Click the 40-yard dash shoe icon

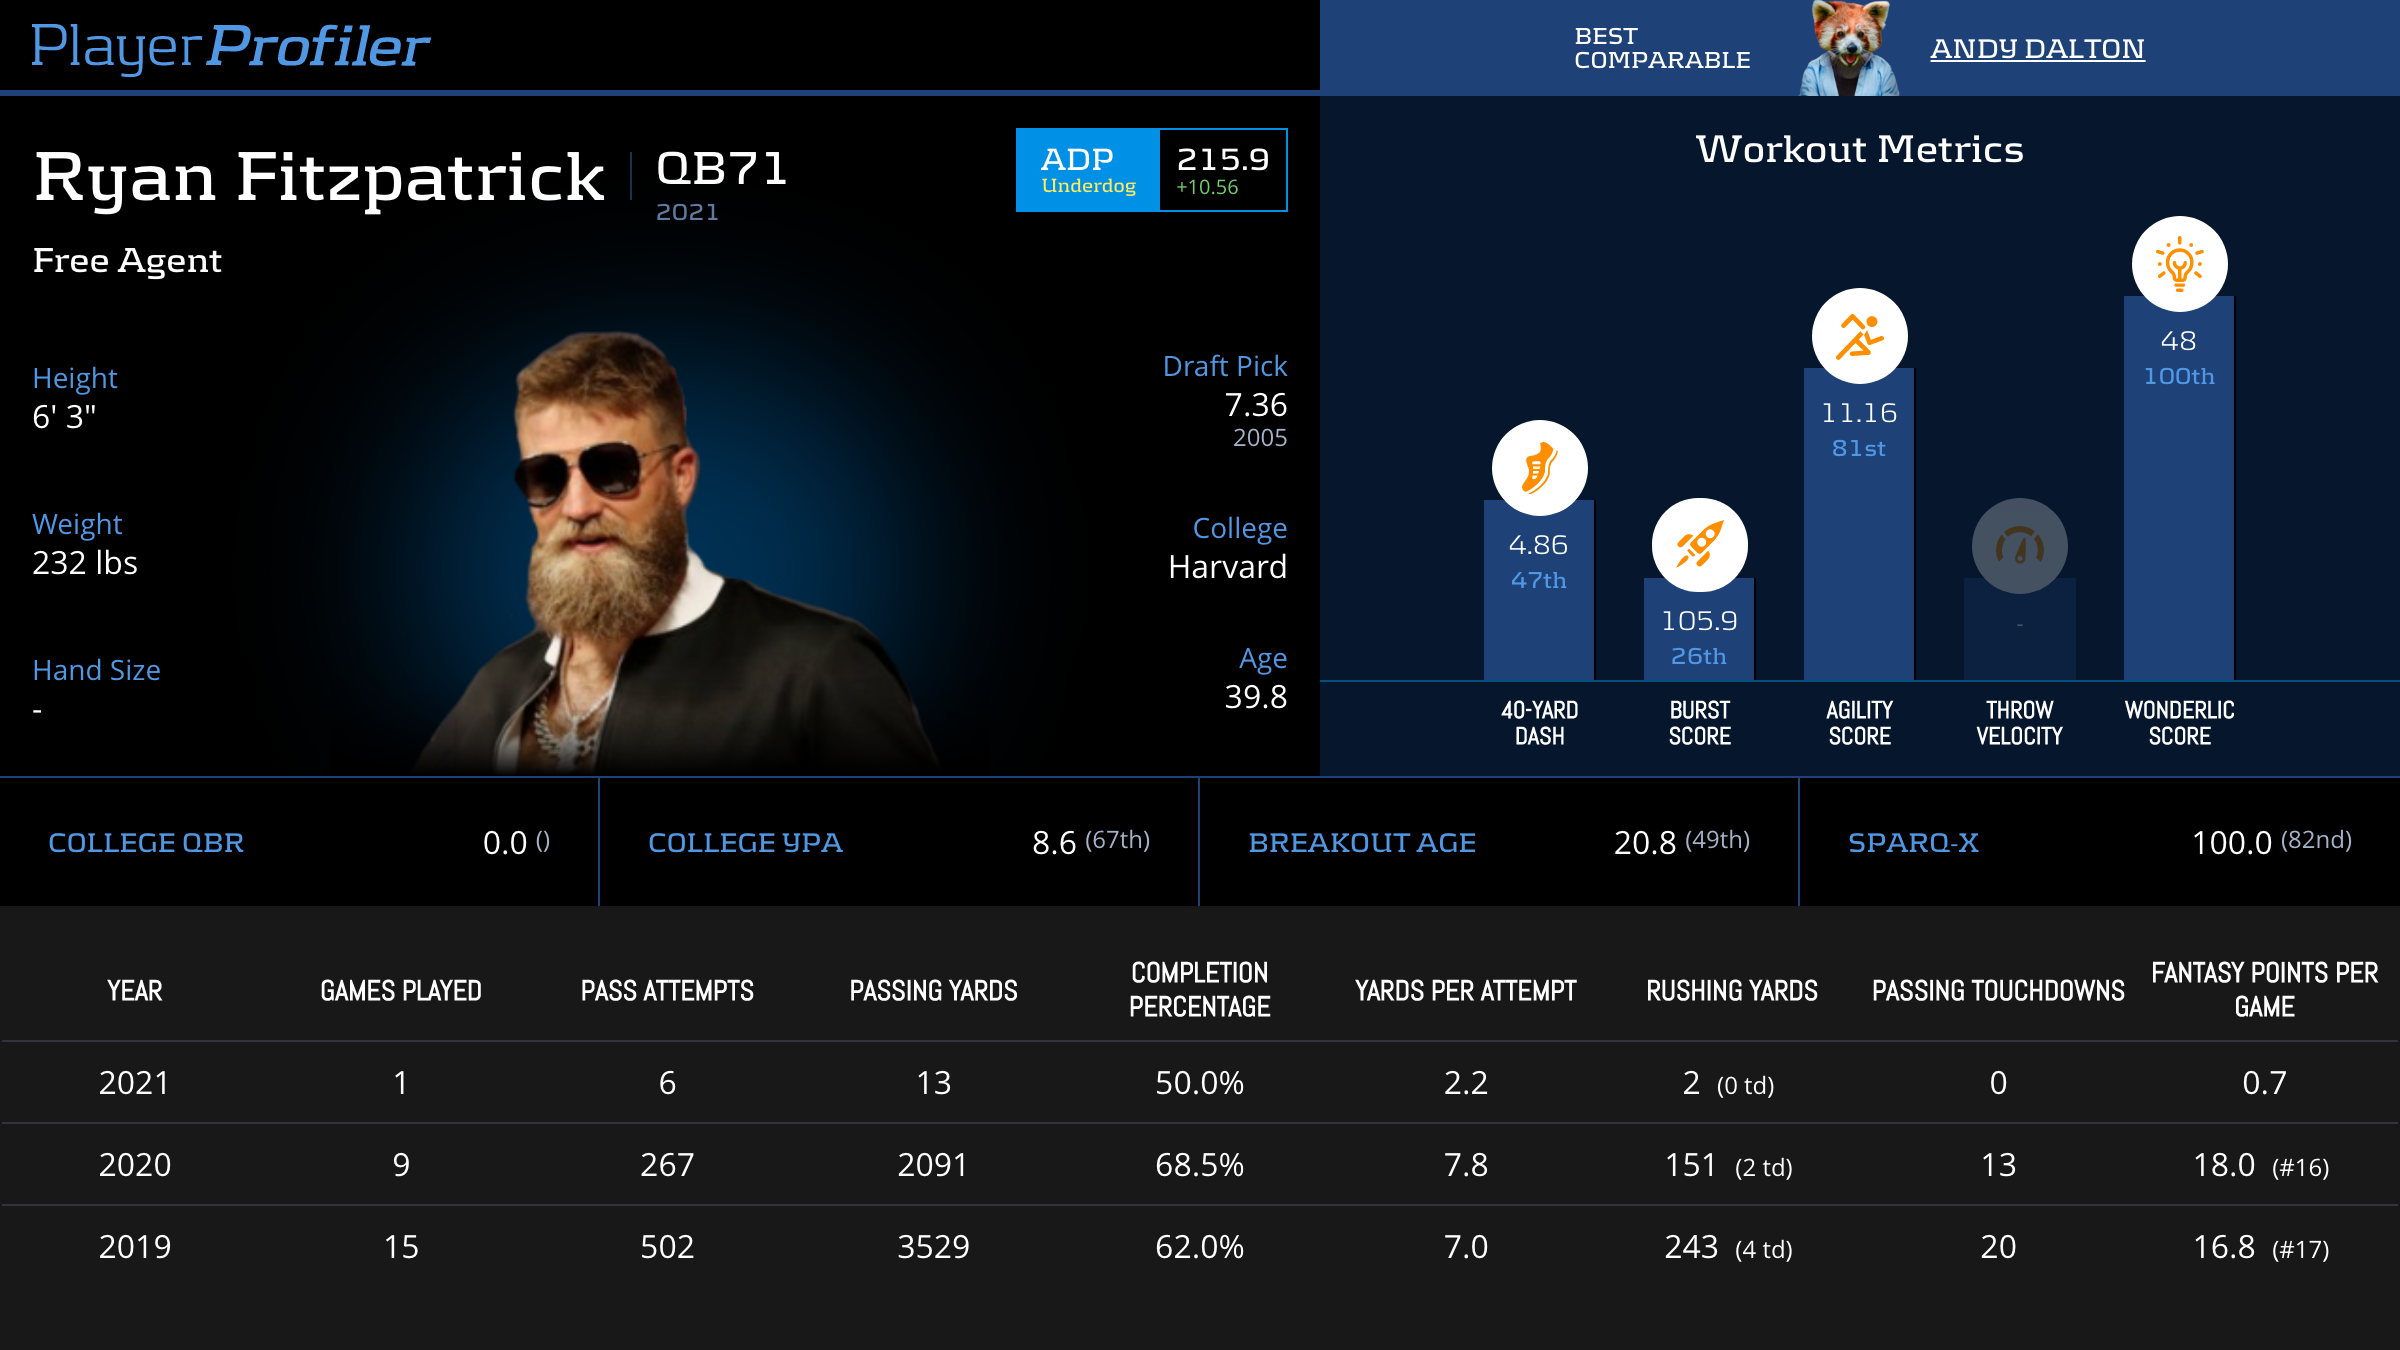click(1539, 468)
